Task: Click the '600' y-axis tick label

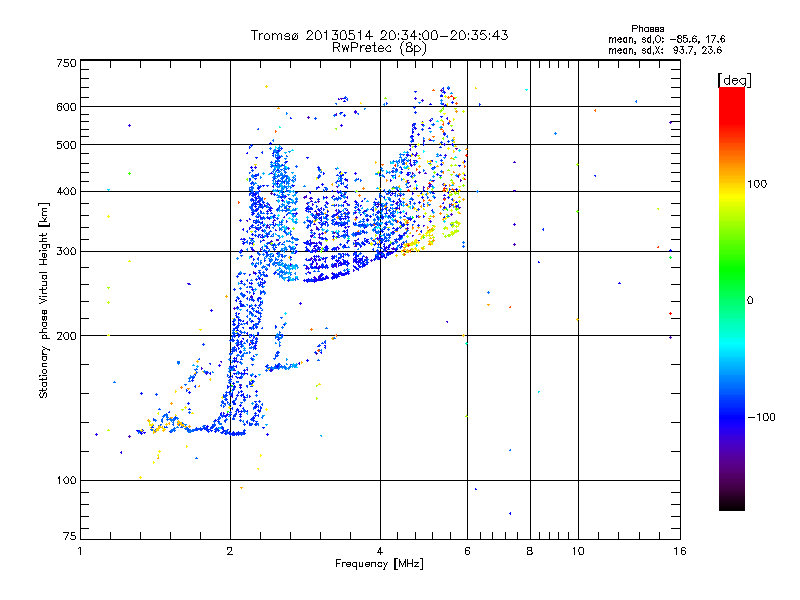Action: [x=66, y=107]
